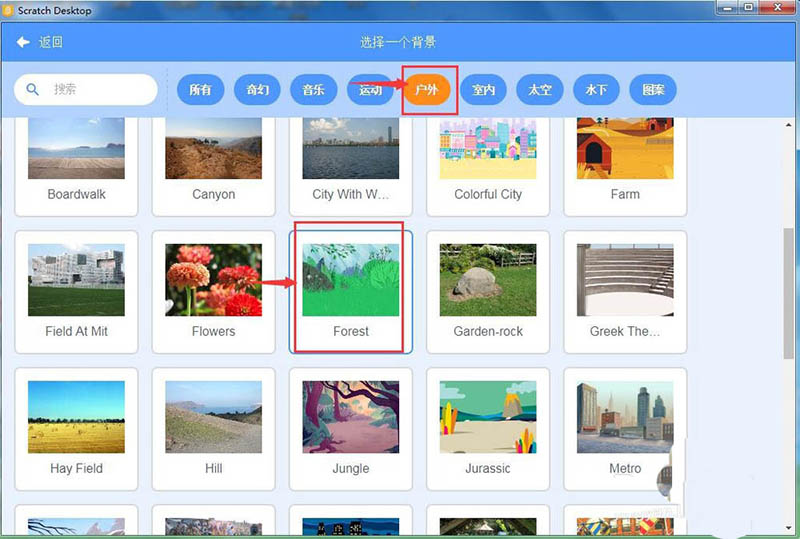Select the 户外 category filter
This screenshot has width=800, height=539.
click(x=427, y=89)
